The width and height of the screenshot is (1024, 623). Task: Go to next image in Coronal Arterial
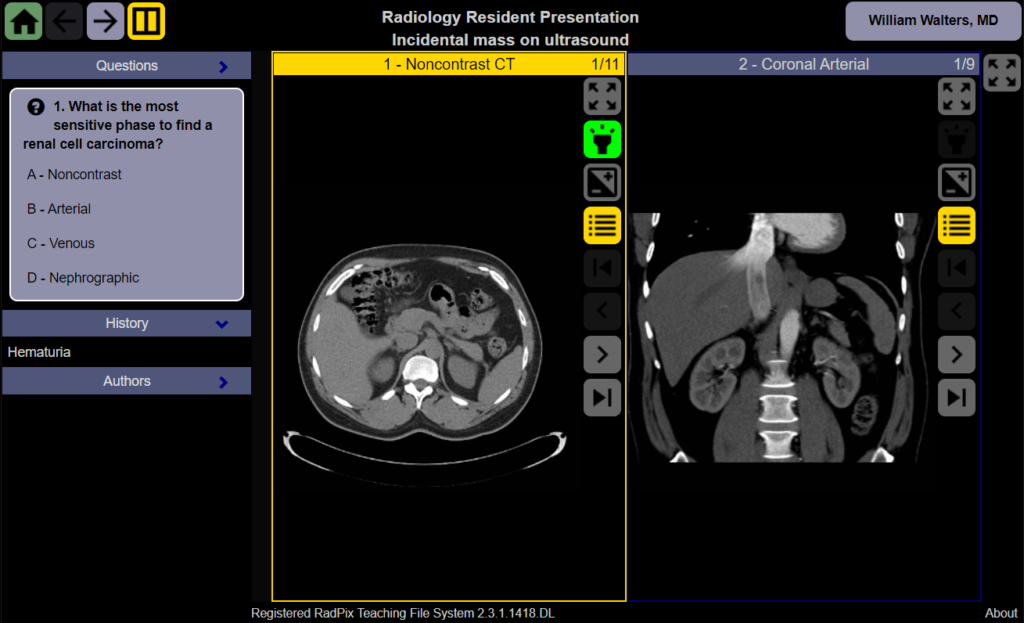click(x=957, y=355)
